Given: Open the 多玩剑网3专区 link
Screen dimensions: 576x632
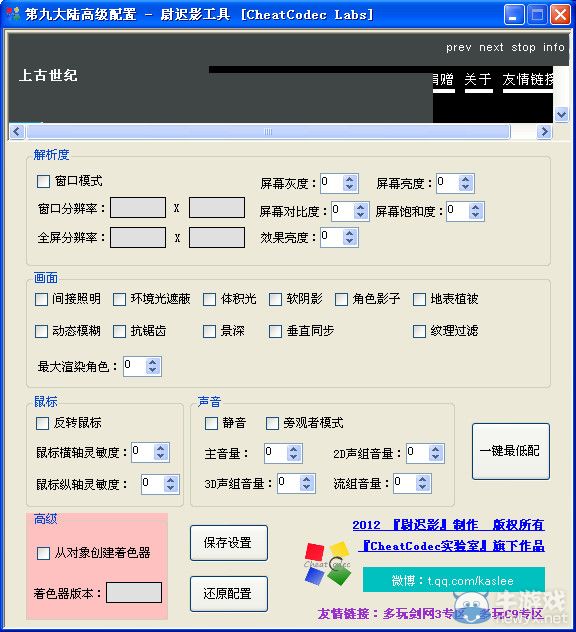Looking at the screenshot, I should point(424,614).
